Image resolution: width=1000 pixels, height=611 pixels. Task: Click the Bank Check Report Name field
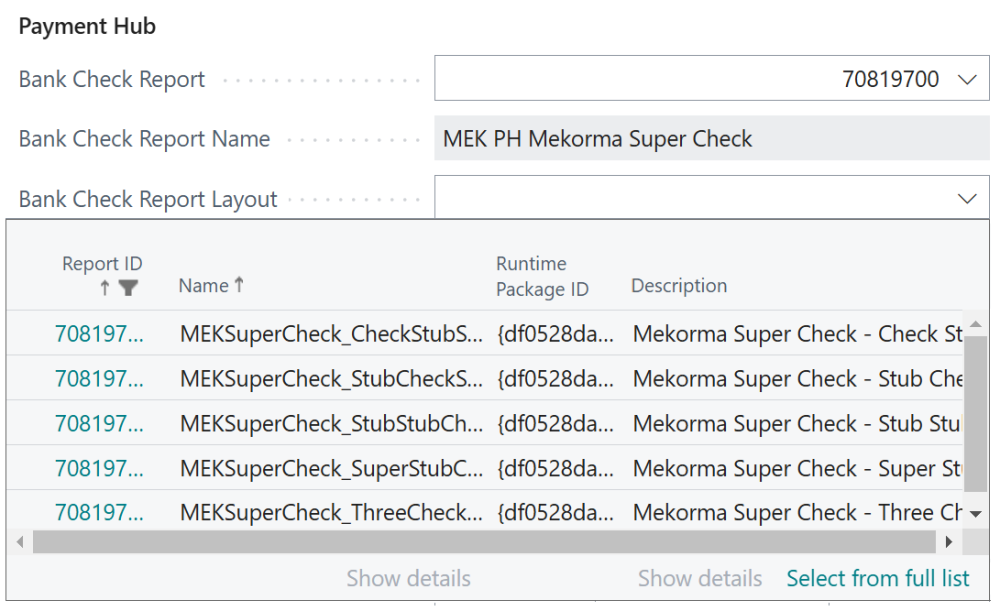700,138
